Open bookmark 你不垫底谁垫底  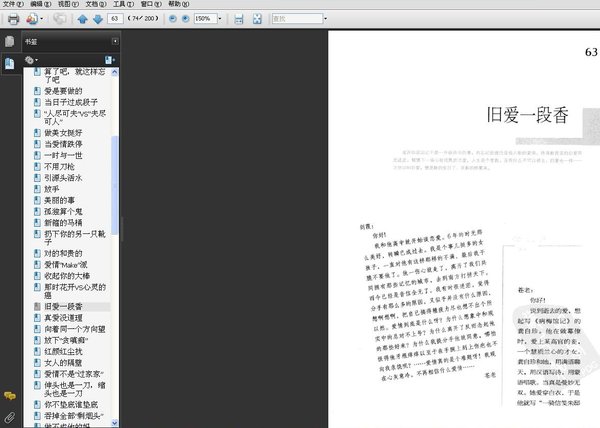coord(71,404)
